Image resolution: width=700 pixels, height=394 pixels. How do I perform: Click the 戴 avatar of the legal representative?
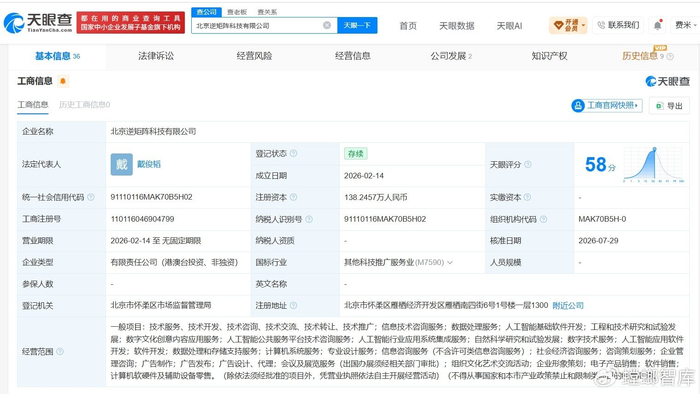[121, 164]
